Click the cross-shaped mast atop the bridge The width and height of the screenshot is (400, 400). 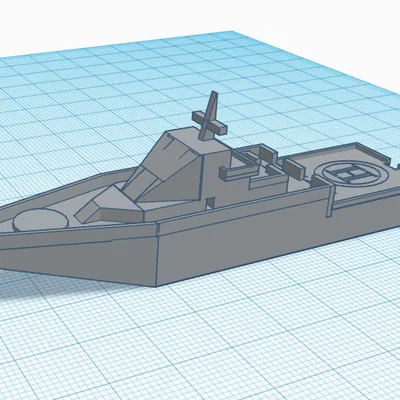tap(210, 117)
